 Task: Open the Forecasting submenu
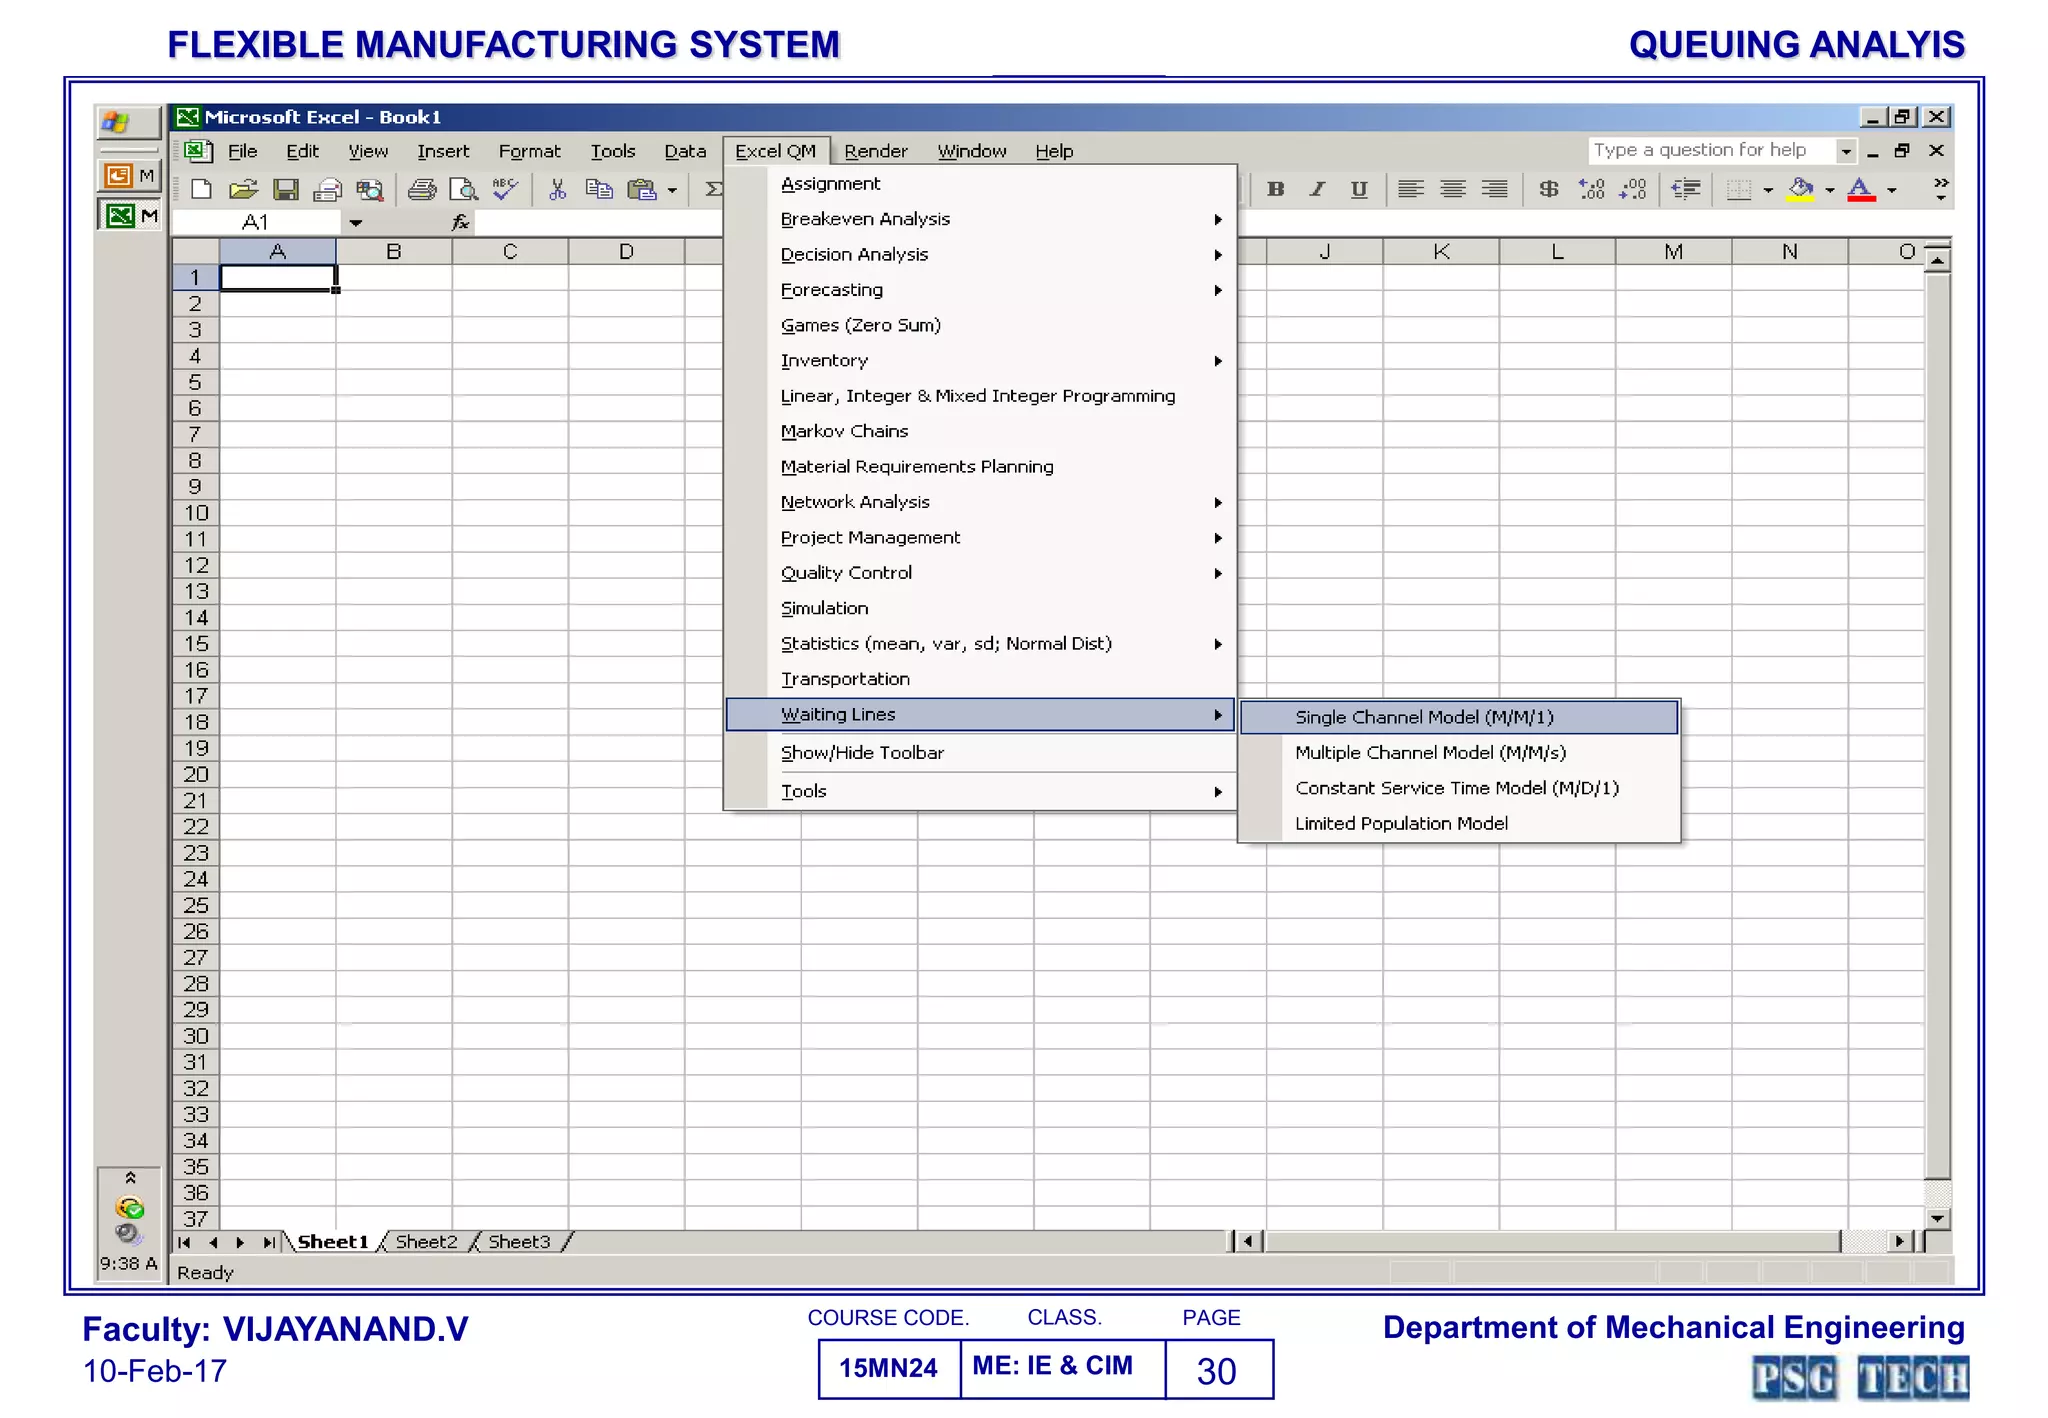[x=832, y=290]
